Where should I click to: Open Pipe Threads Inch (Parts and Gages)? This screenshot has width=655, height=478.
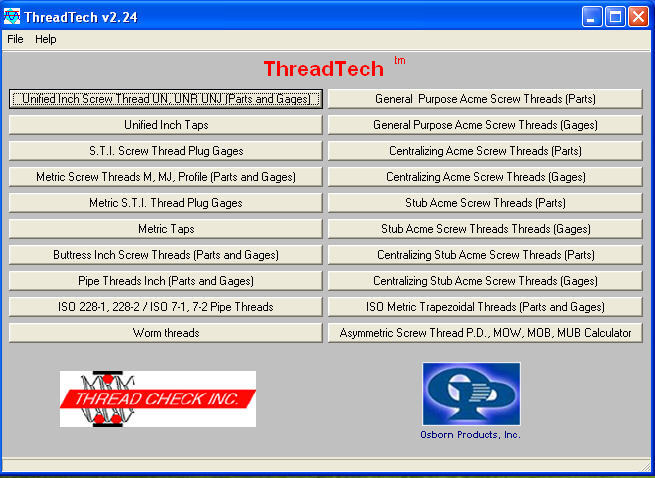click(x=166, y=281)
